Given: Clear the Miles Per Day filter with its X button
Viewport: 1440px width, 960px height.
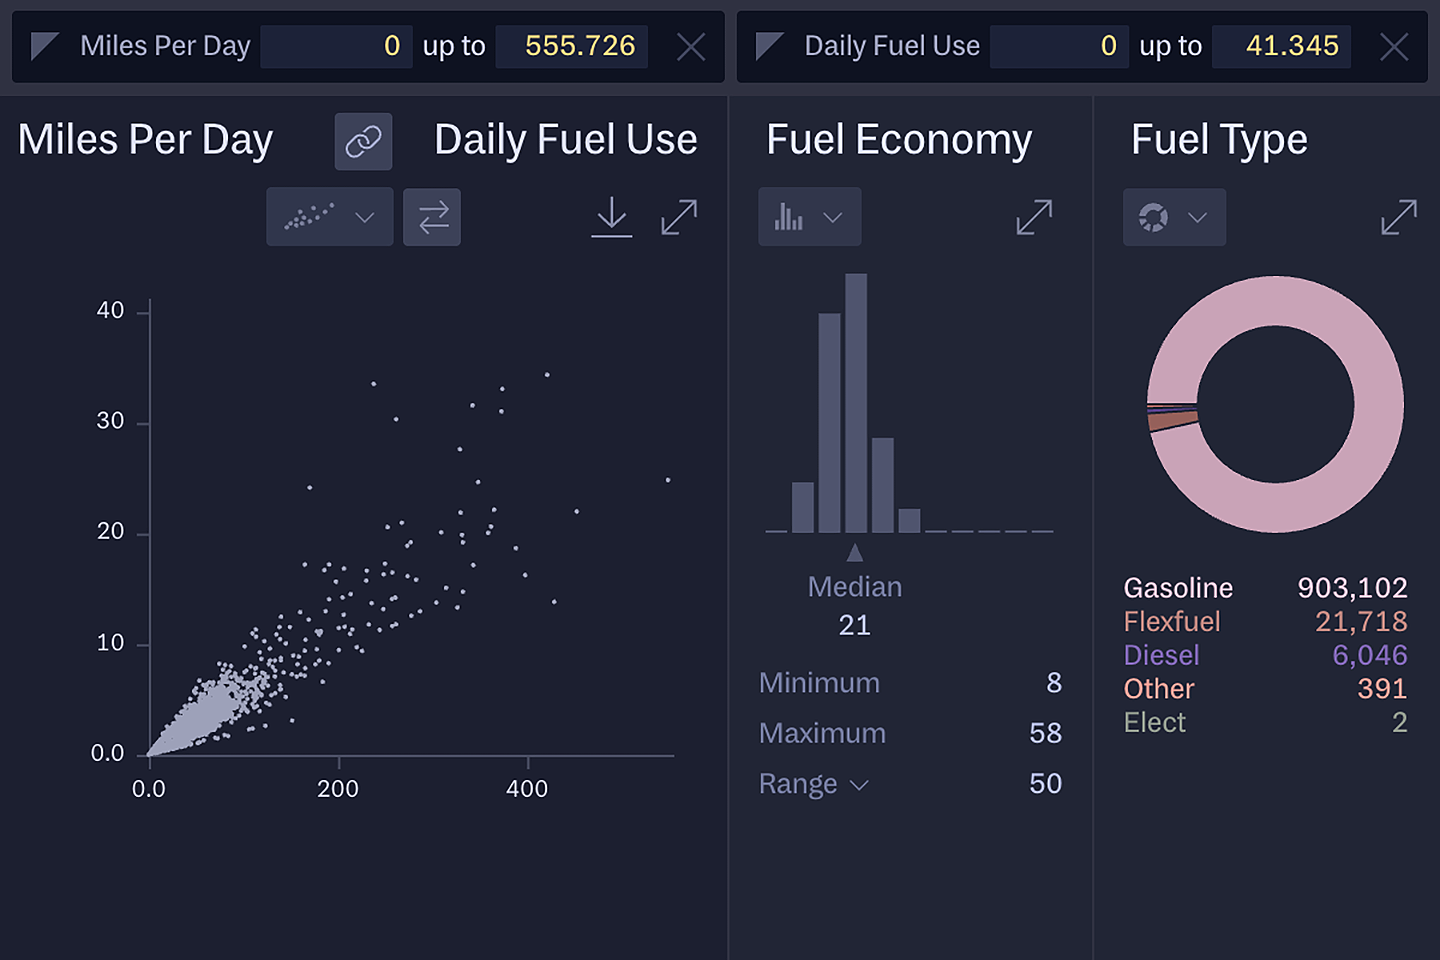Looking at the screenshot, I should (690, 45).
